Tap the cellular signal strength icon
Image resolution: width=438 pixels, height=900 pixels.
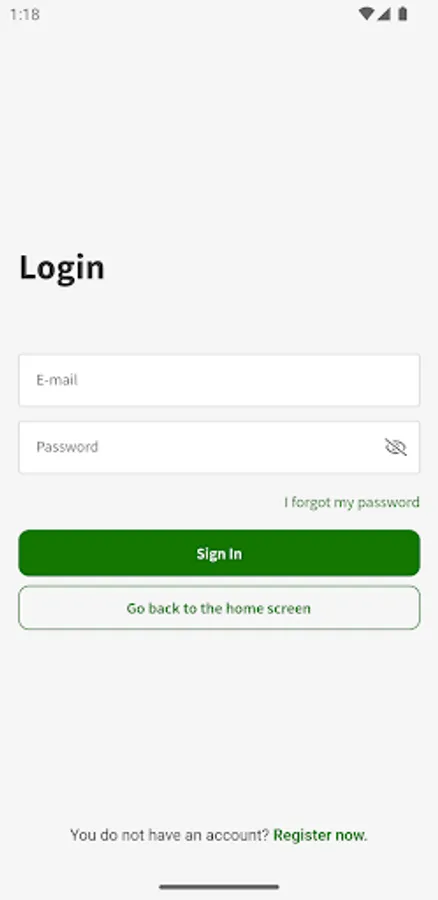click(383, 14)
